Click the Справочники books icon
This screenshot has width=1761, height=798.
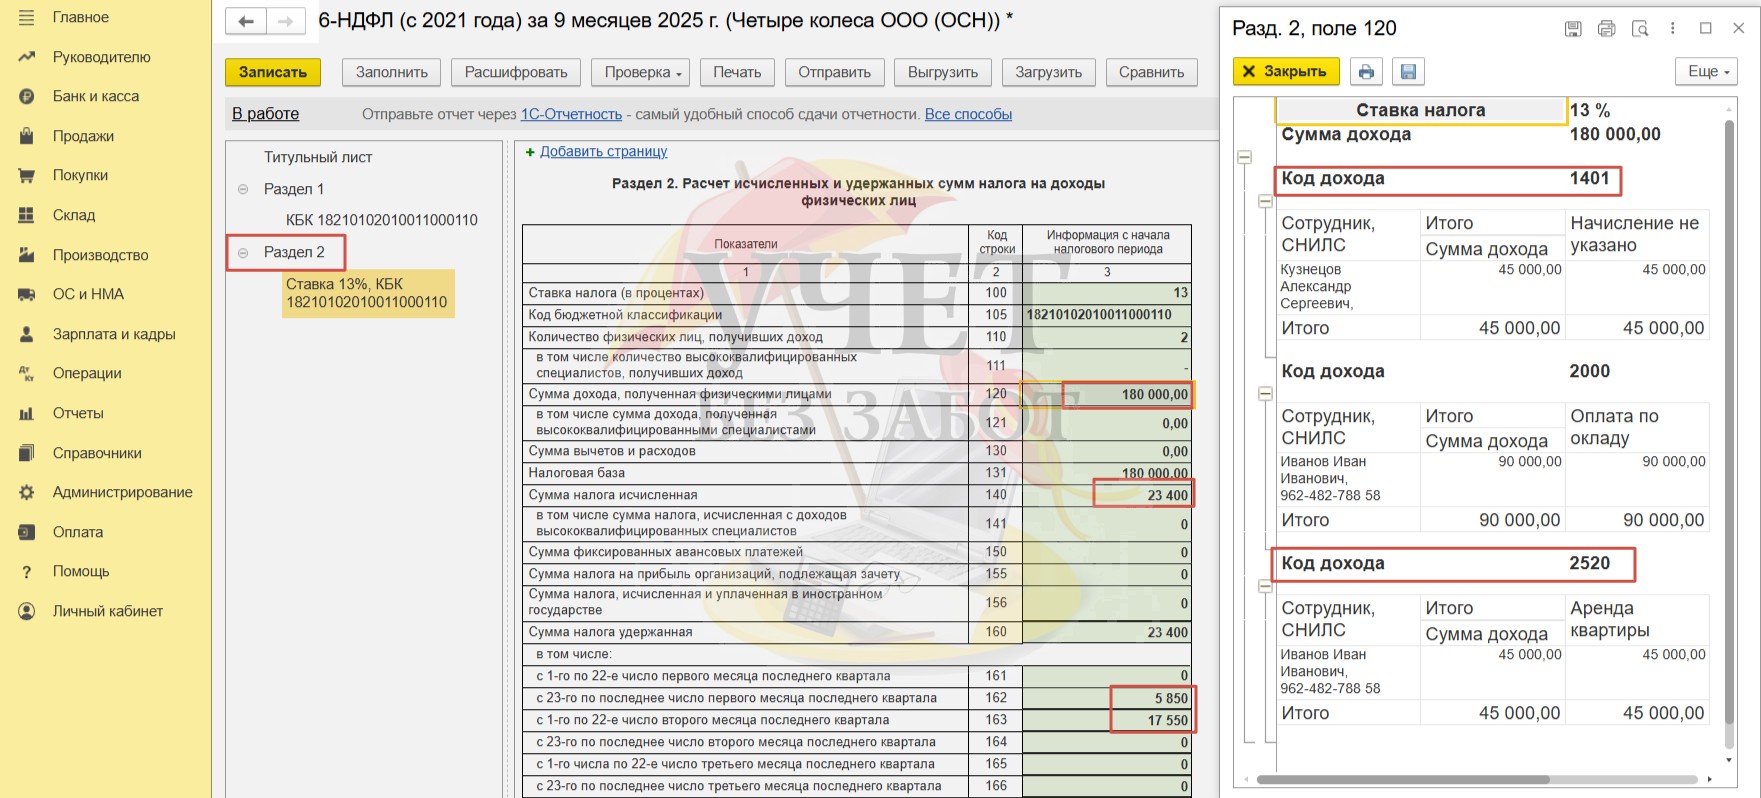27,453
